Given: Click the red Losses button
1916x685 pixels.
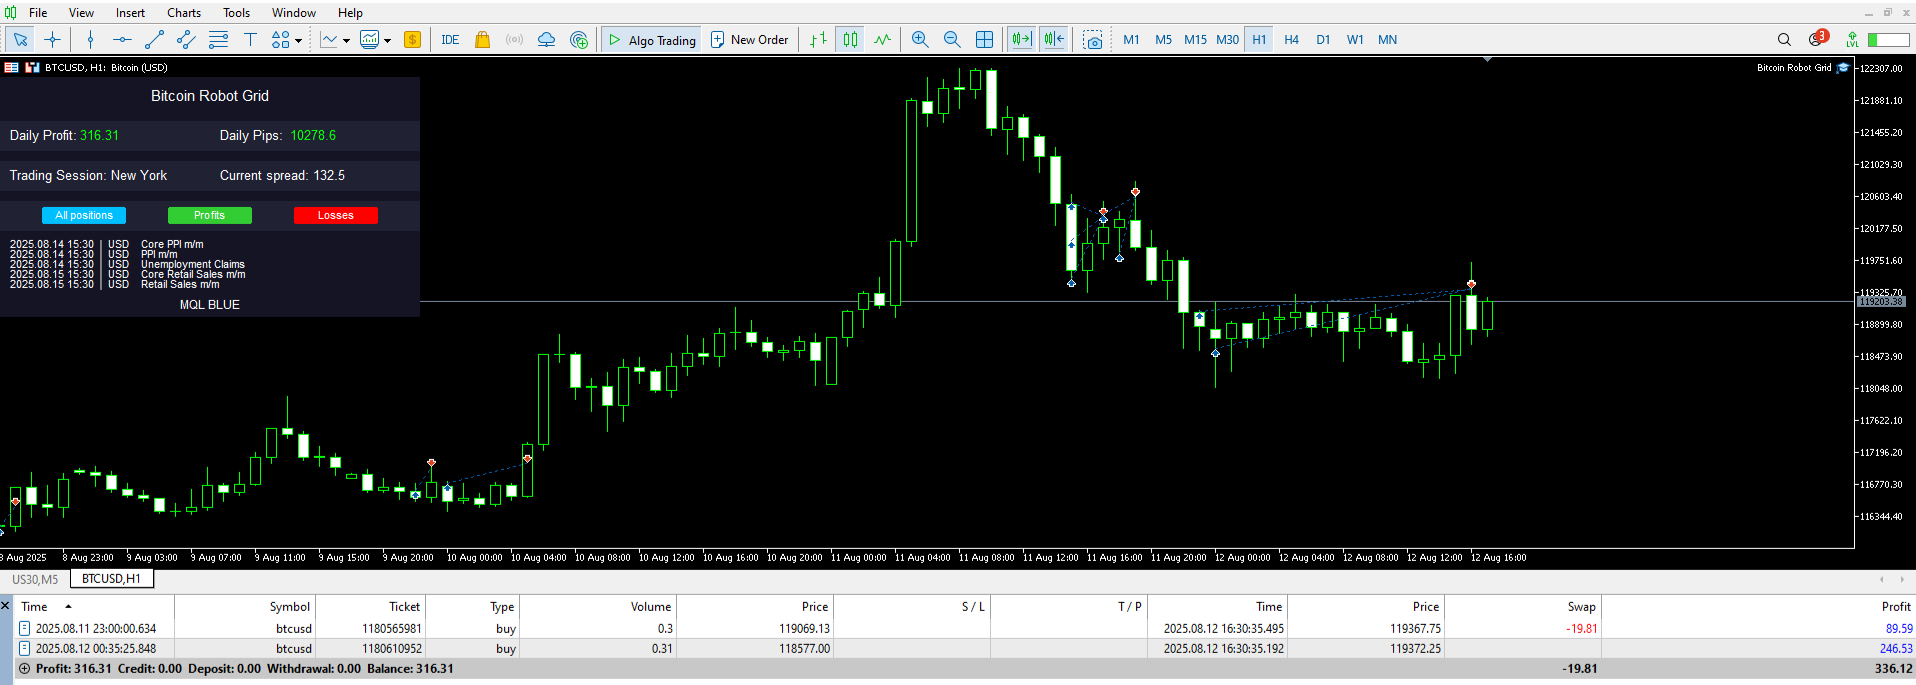Looking at the screenshot, I should [x=335, y=215].
